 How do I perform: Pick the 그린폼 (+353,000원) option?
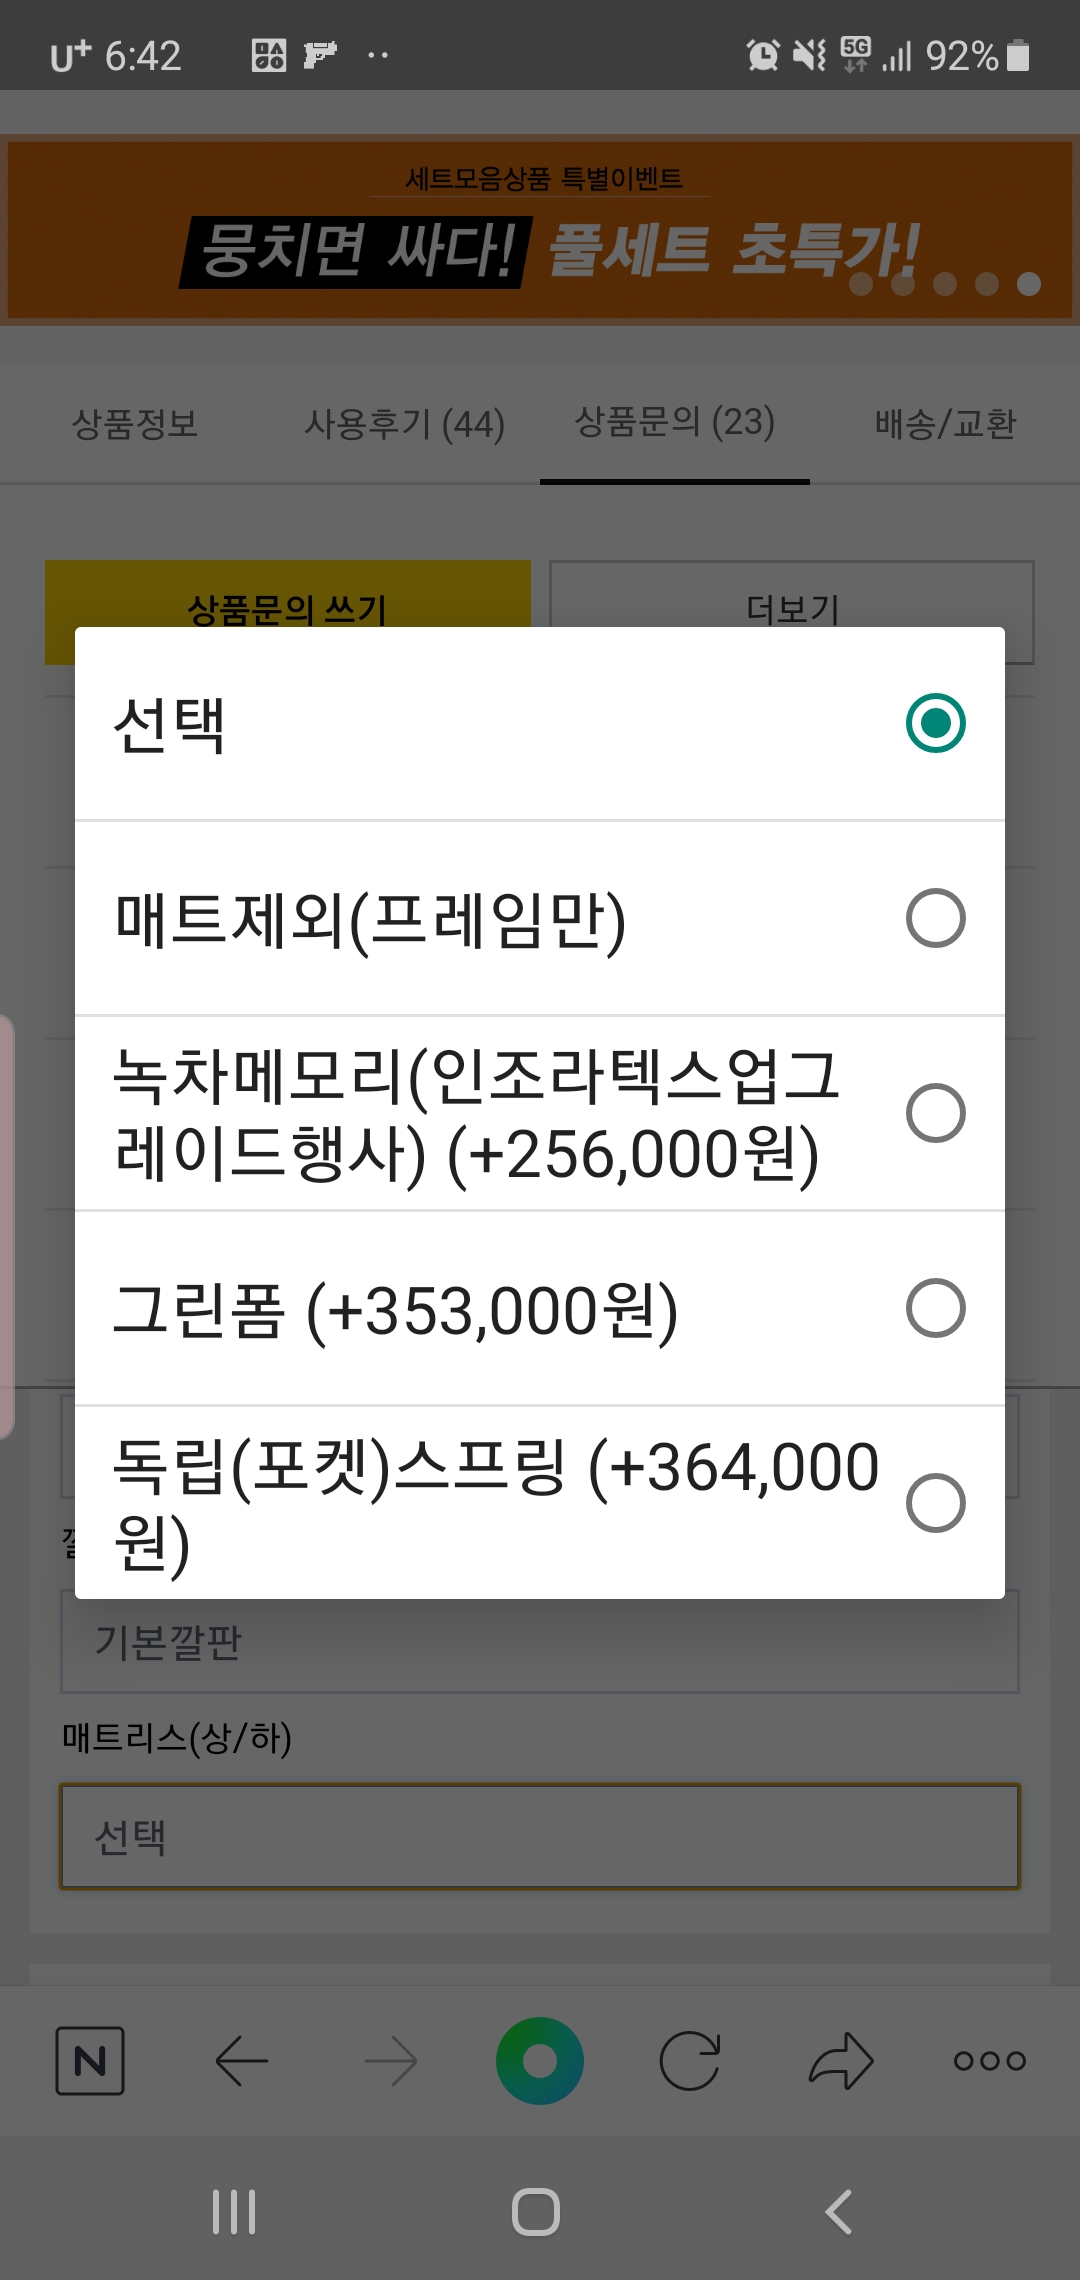(935, 1308)
